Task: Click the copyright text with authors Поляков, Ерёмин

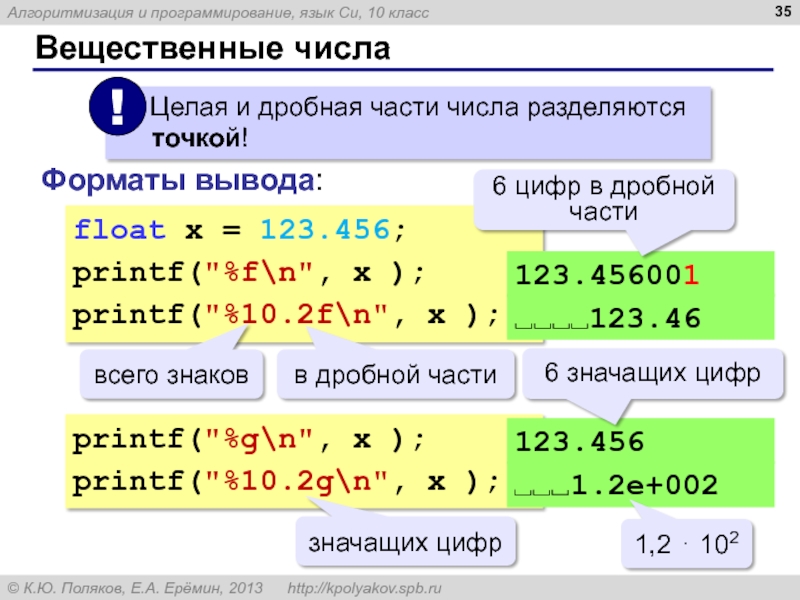Action: click(135, 586)
